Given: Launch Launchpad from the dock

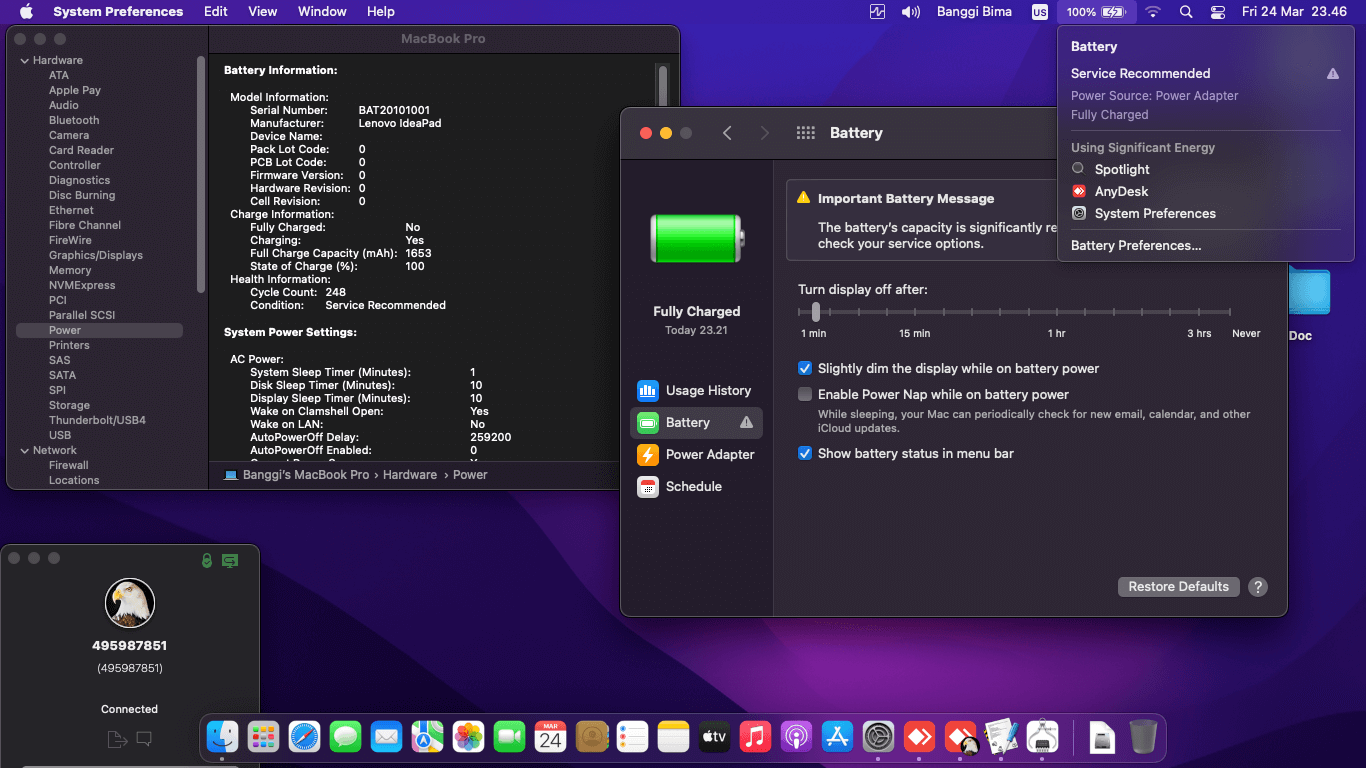Looking at the screenshot, I should (x=263, y=738).
